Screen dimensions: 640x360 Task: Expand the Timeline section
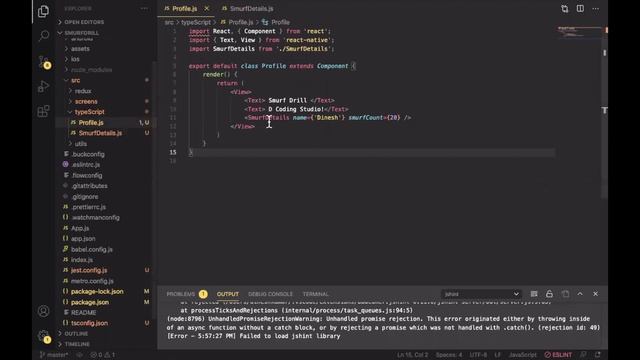[x=77, y=344]
